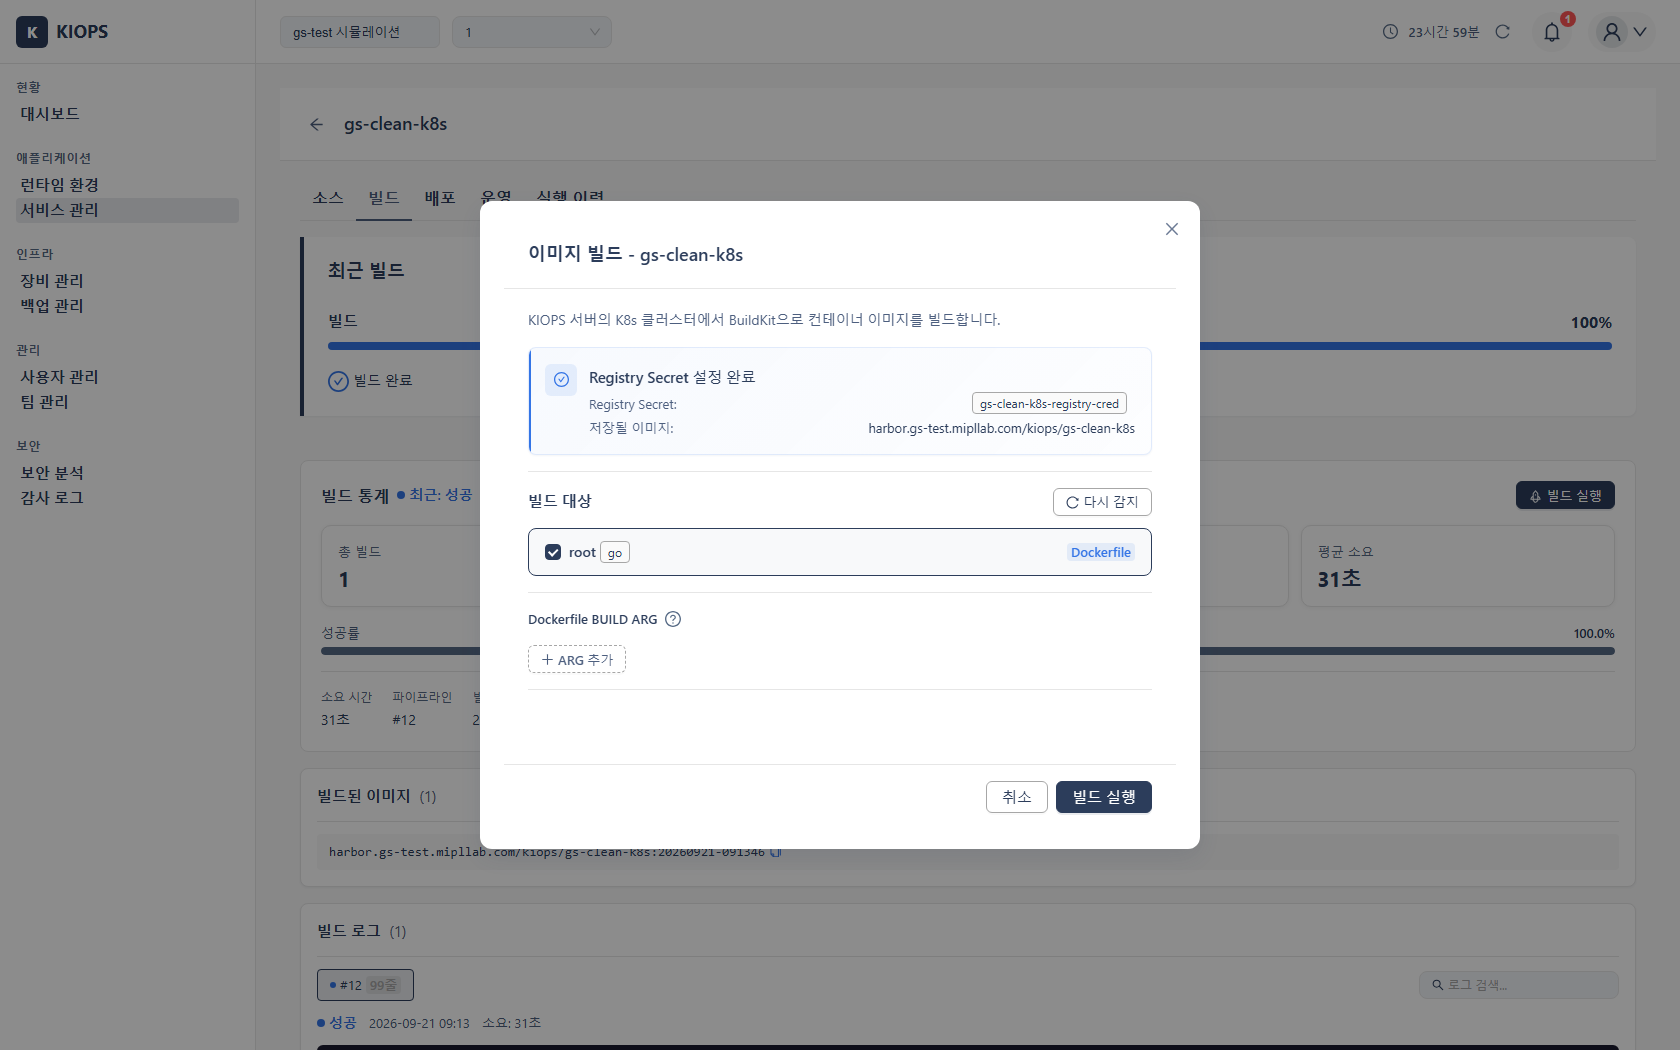This screenshot has height=1050, width=1680.
Task: Click the 총 빌드 card
Action: 401,566
